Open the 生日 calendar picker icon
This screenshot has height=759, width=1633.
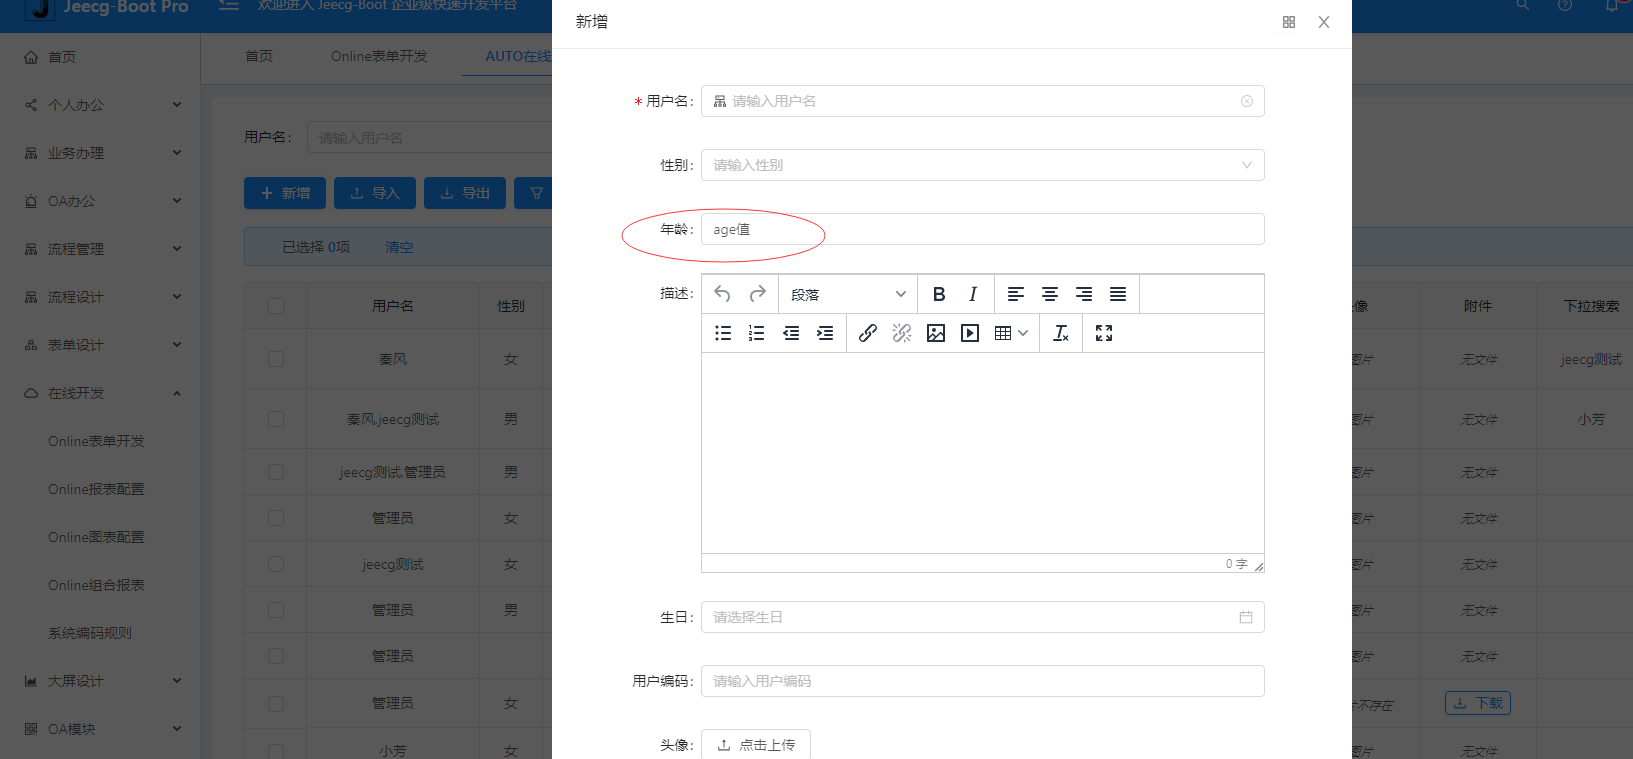[x=1246, y=617]
